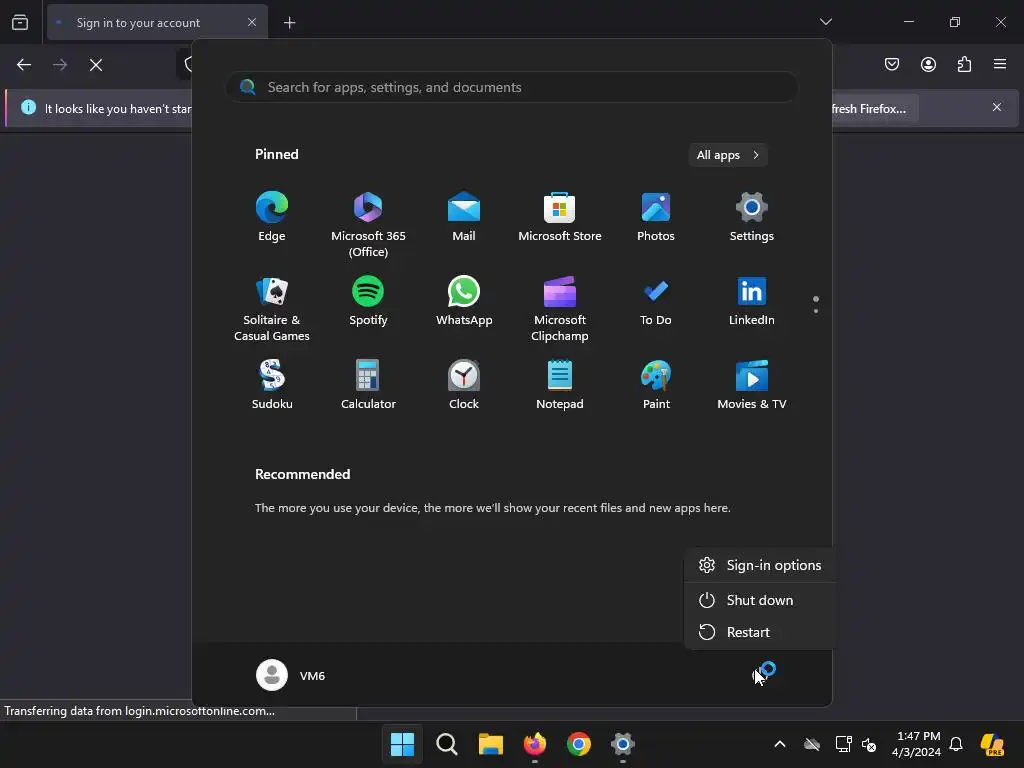
Task: Select the 'Sign in to your account' tab
Action: 157,23
